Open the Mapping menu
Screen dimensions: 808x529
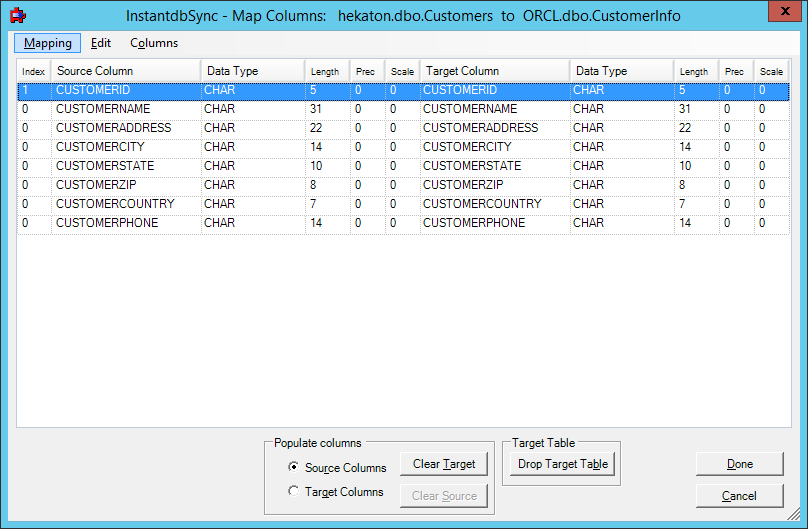[x=47, y=43]
